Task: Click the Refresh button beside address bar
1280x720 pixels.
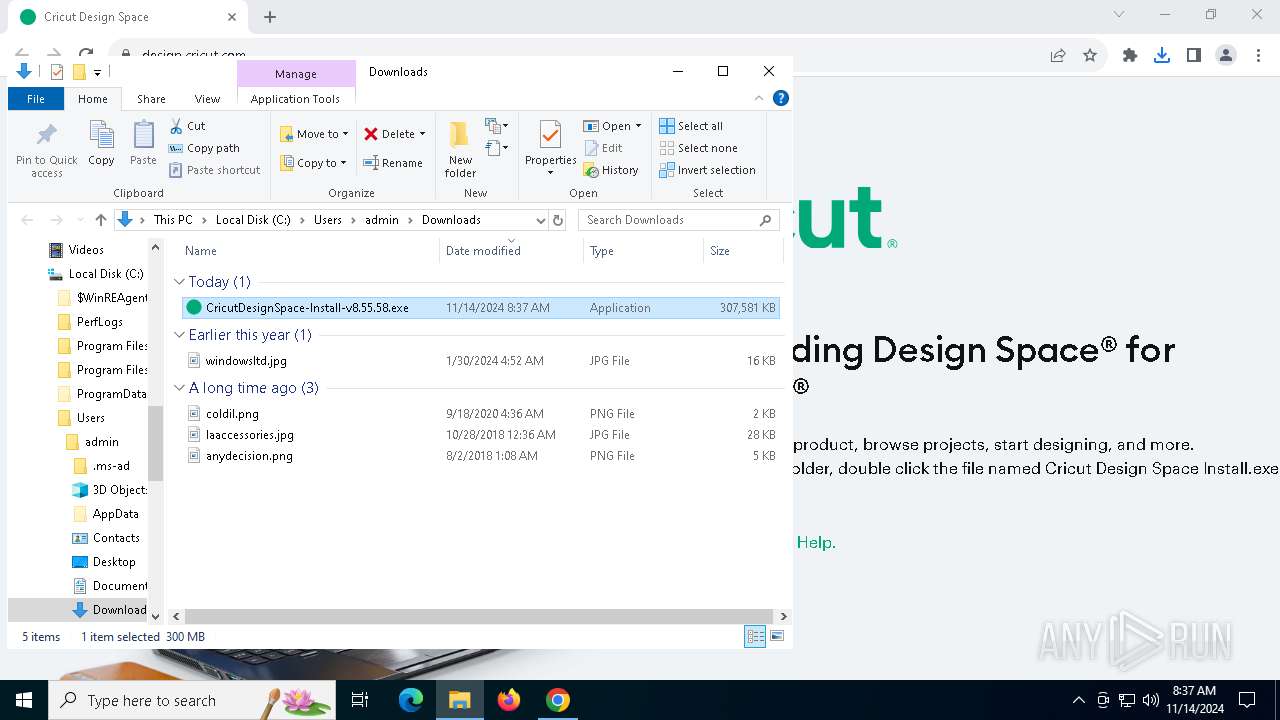Action: 558,220
